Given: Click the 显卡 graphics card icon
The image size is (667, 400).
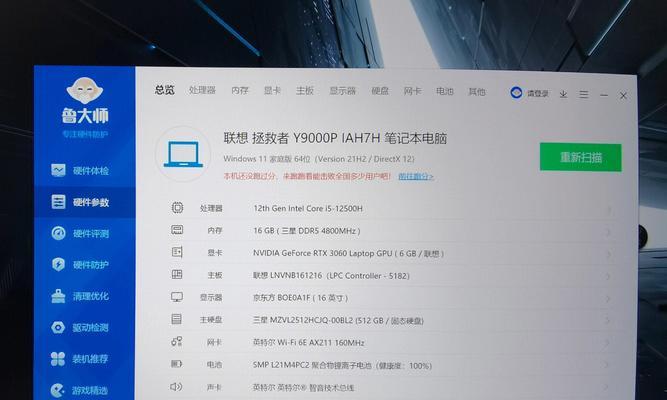Looking at the screenshot, I should 177,252.
